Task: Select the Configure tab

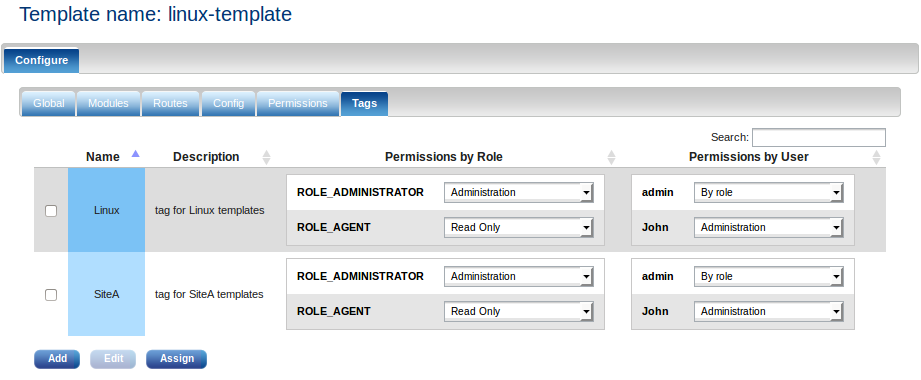Action: coord(42,60)
